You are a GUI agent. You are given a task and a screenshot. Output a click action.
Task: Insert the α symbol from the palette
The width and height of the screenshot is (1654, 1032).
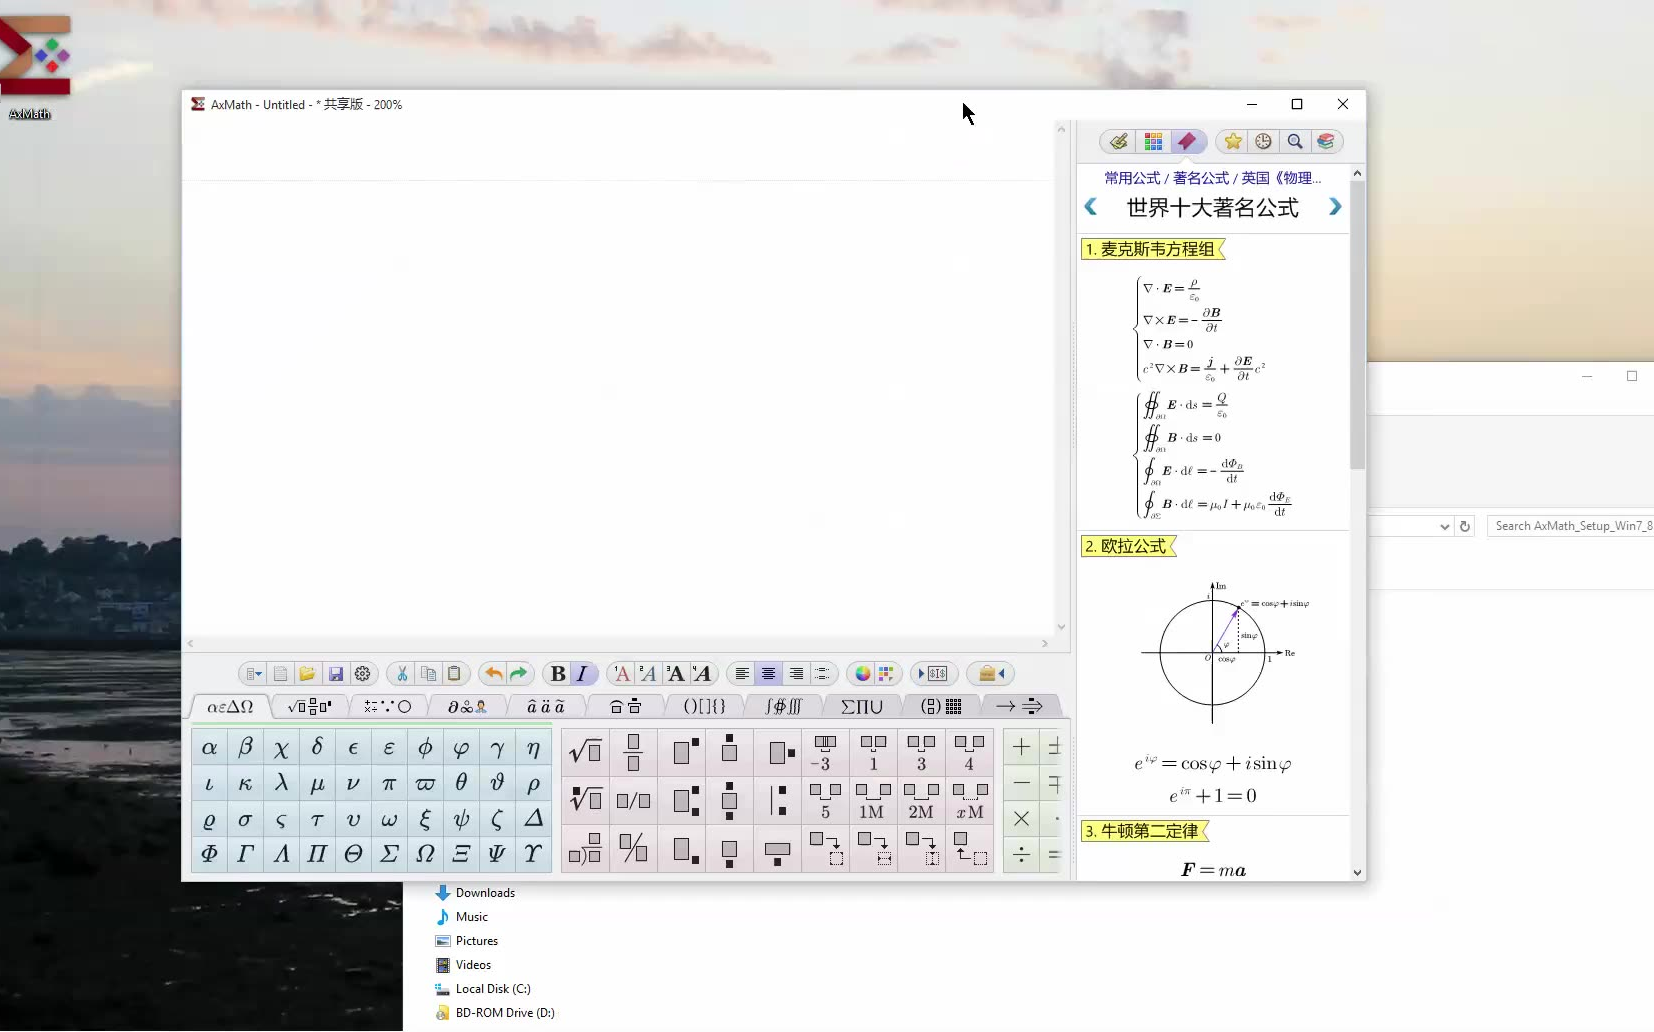(x=210, y=746)
